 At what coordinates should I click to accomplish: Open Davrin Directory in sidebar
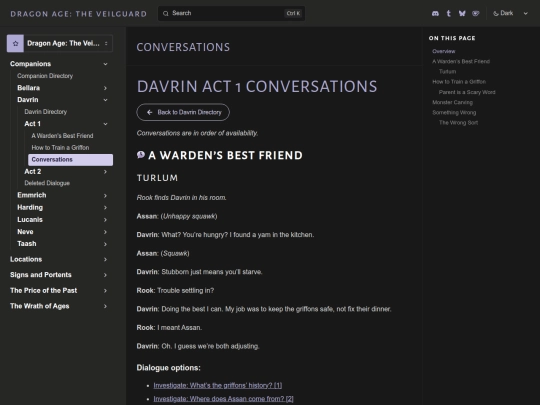tap(45, 112)
